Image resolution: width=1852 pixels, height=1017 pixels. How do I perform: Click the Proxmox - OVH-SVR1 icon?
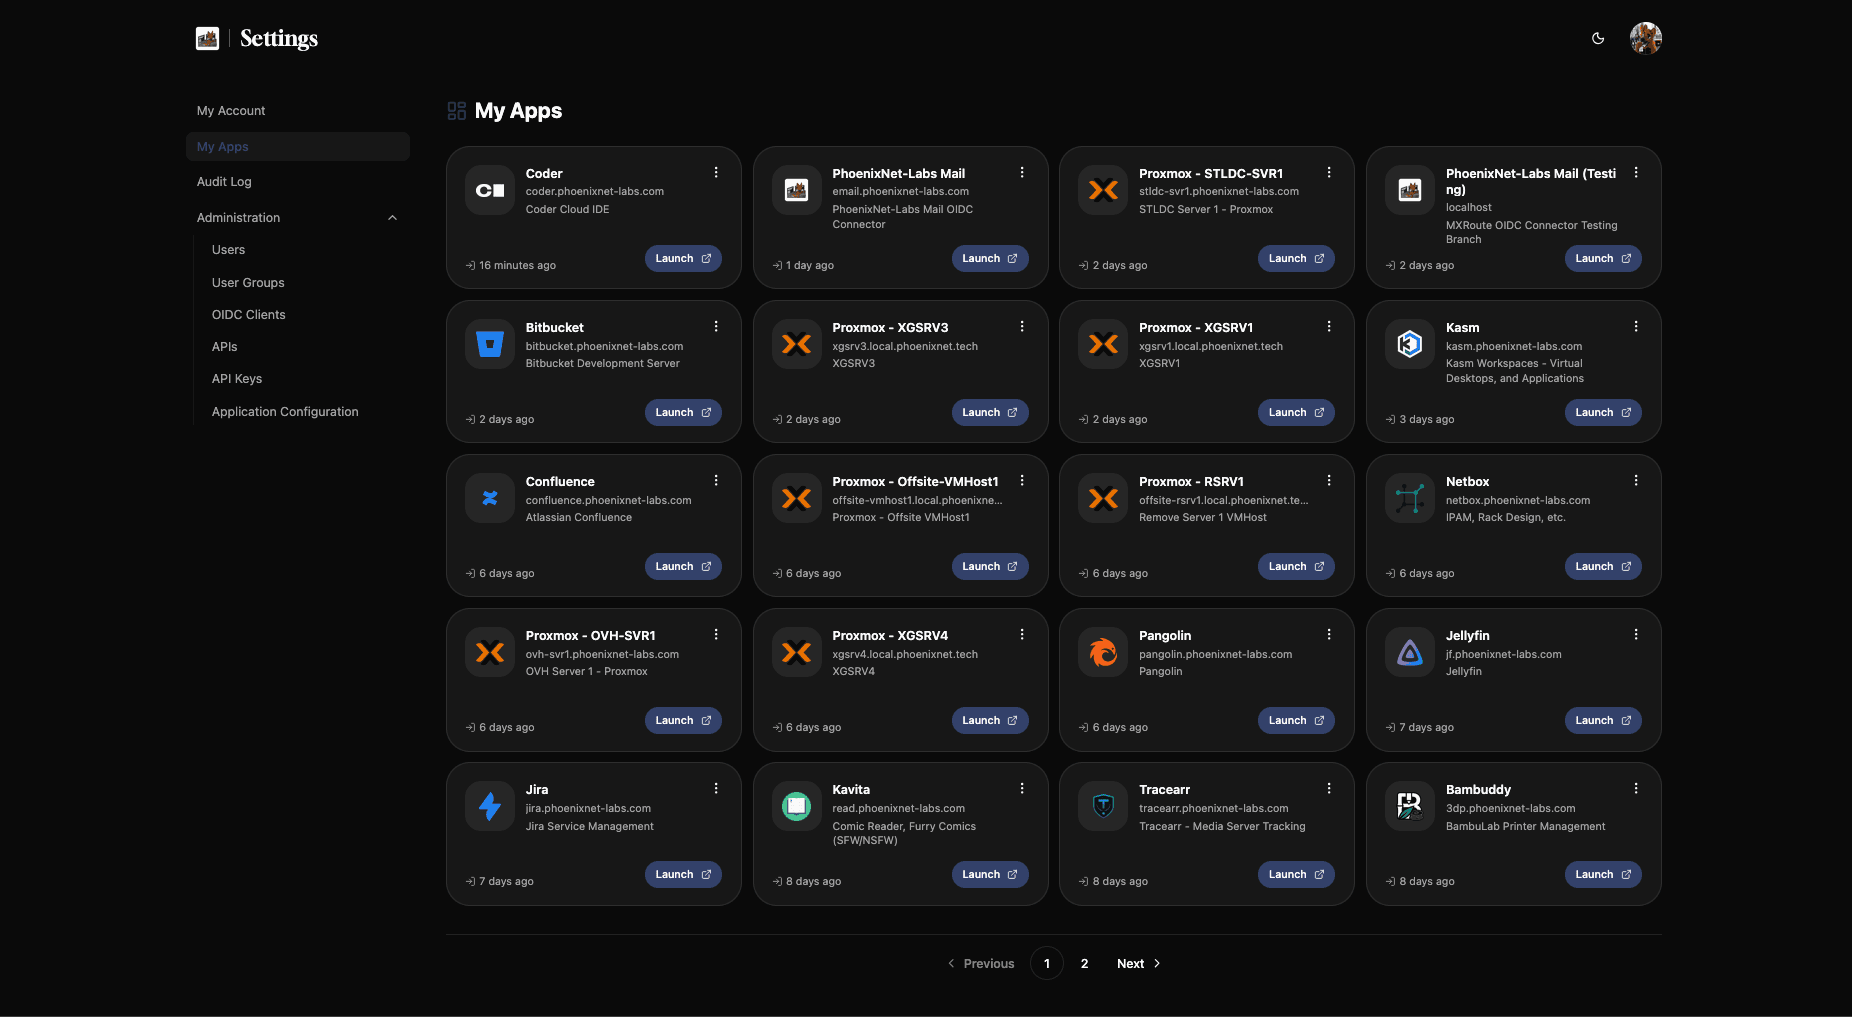490,652
